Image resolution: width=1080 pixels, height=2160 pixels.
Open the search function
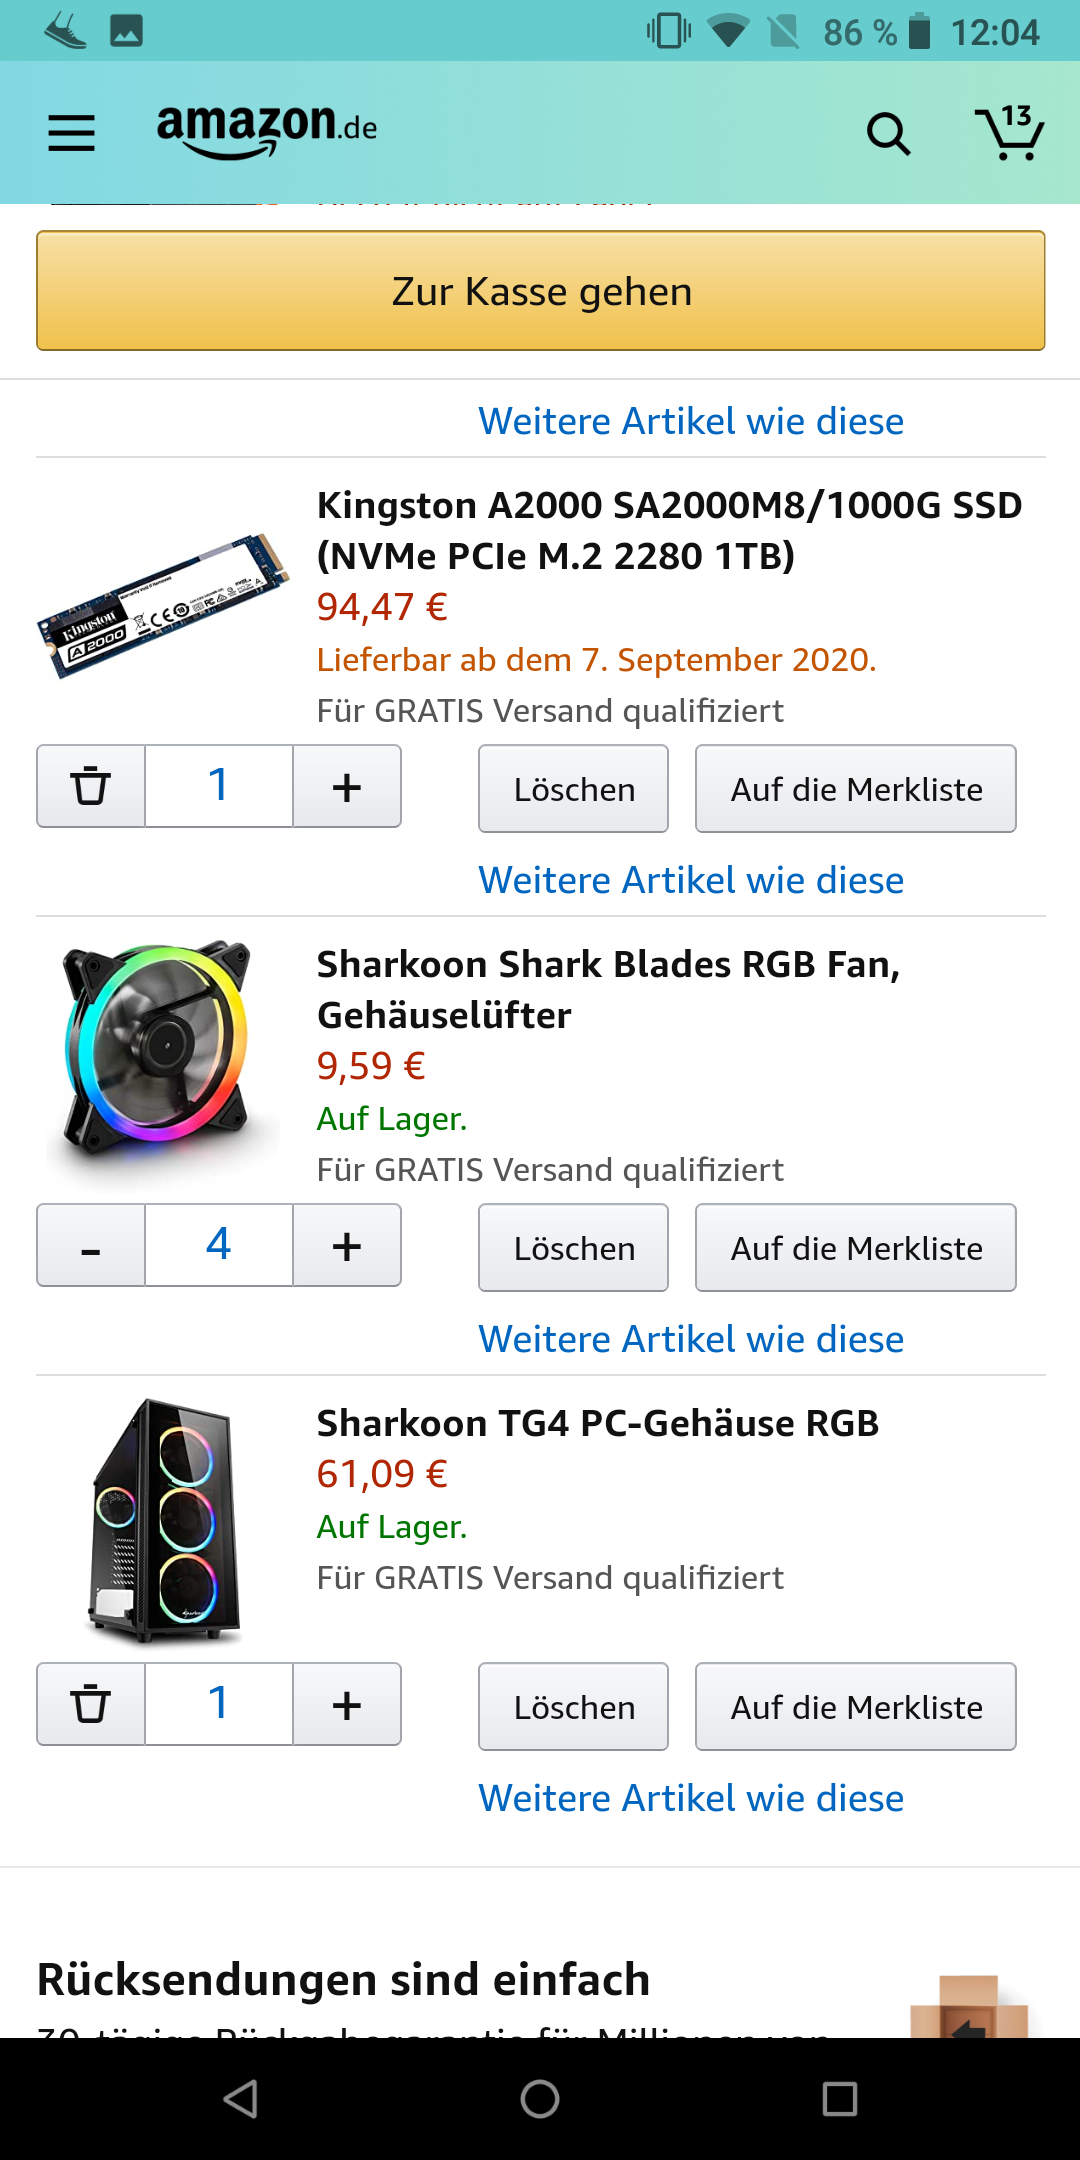tap(889, 133)
